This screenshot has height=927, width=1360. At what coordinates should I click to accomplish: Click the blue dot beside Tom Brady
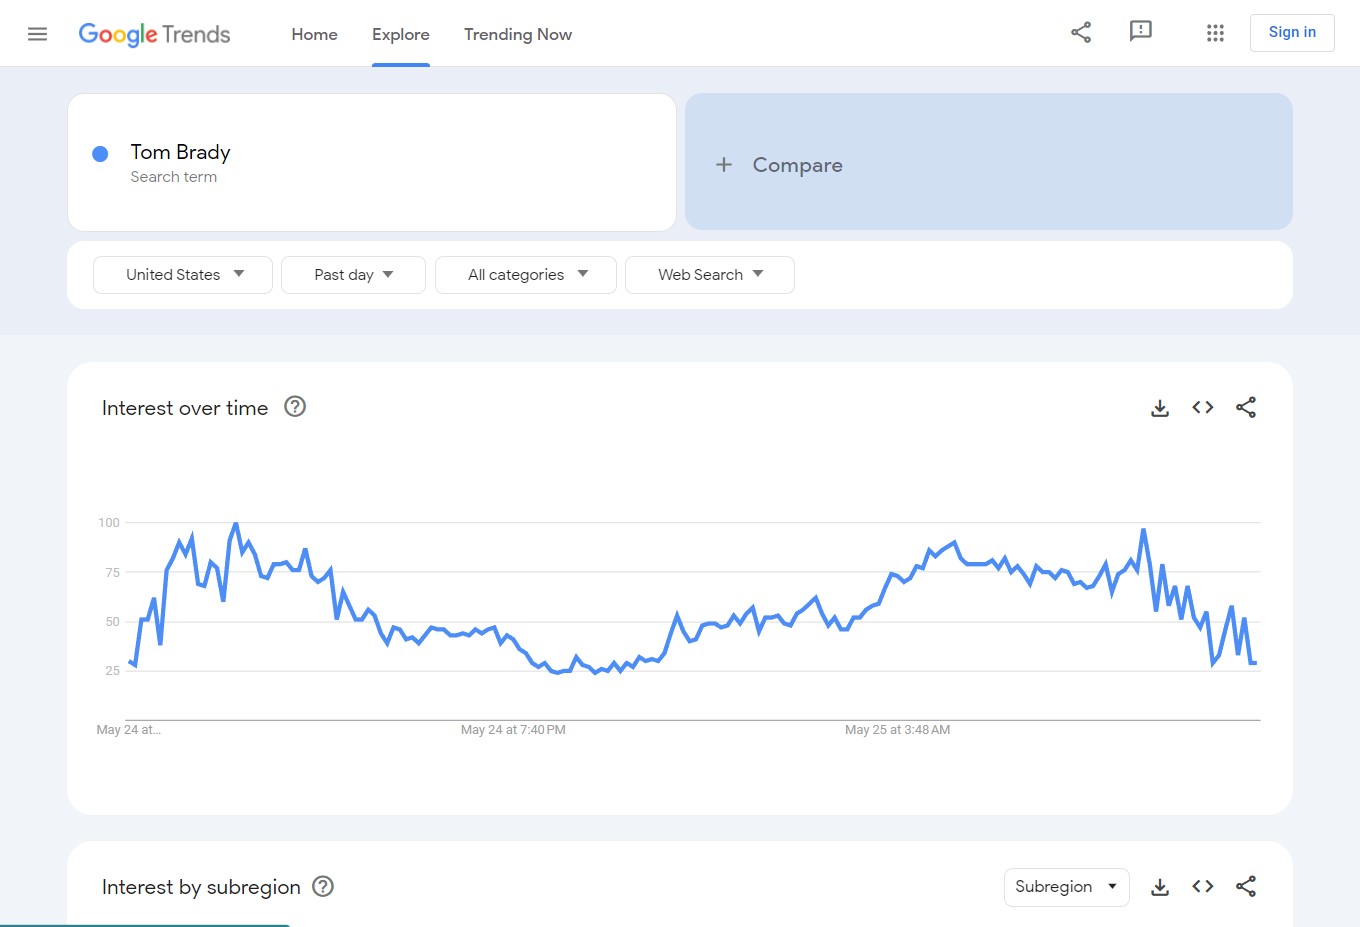(100, 153)
